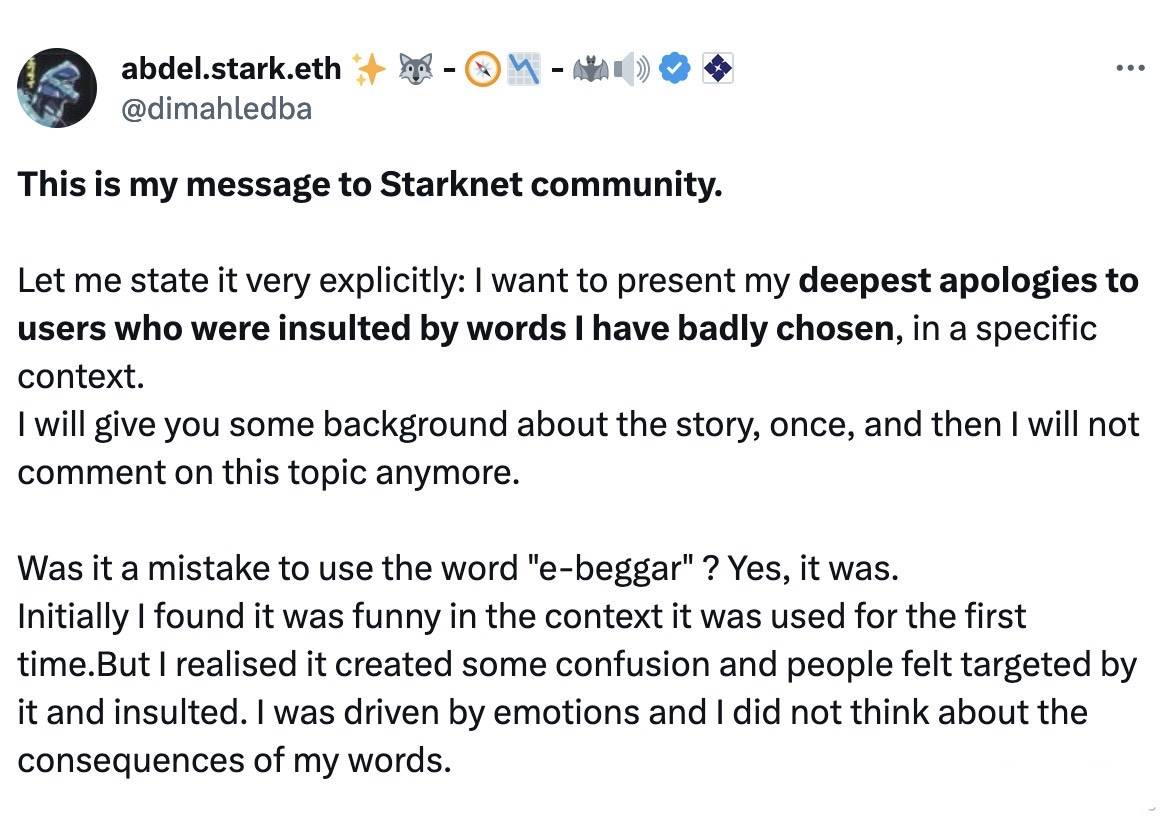Click the 'consequences of my words.' line
The height and width of the screenshot is (832, 1176).
click(235, 761)
